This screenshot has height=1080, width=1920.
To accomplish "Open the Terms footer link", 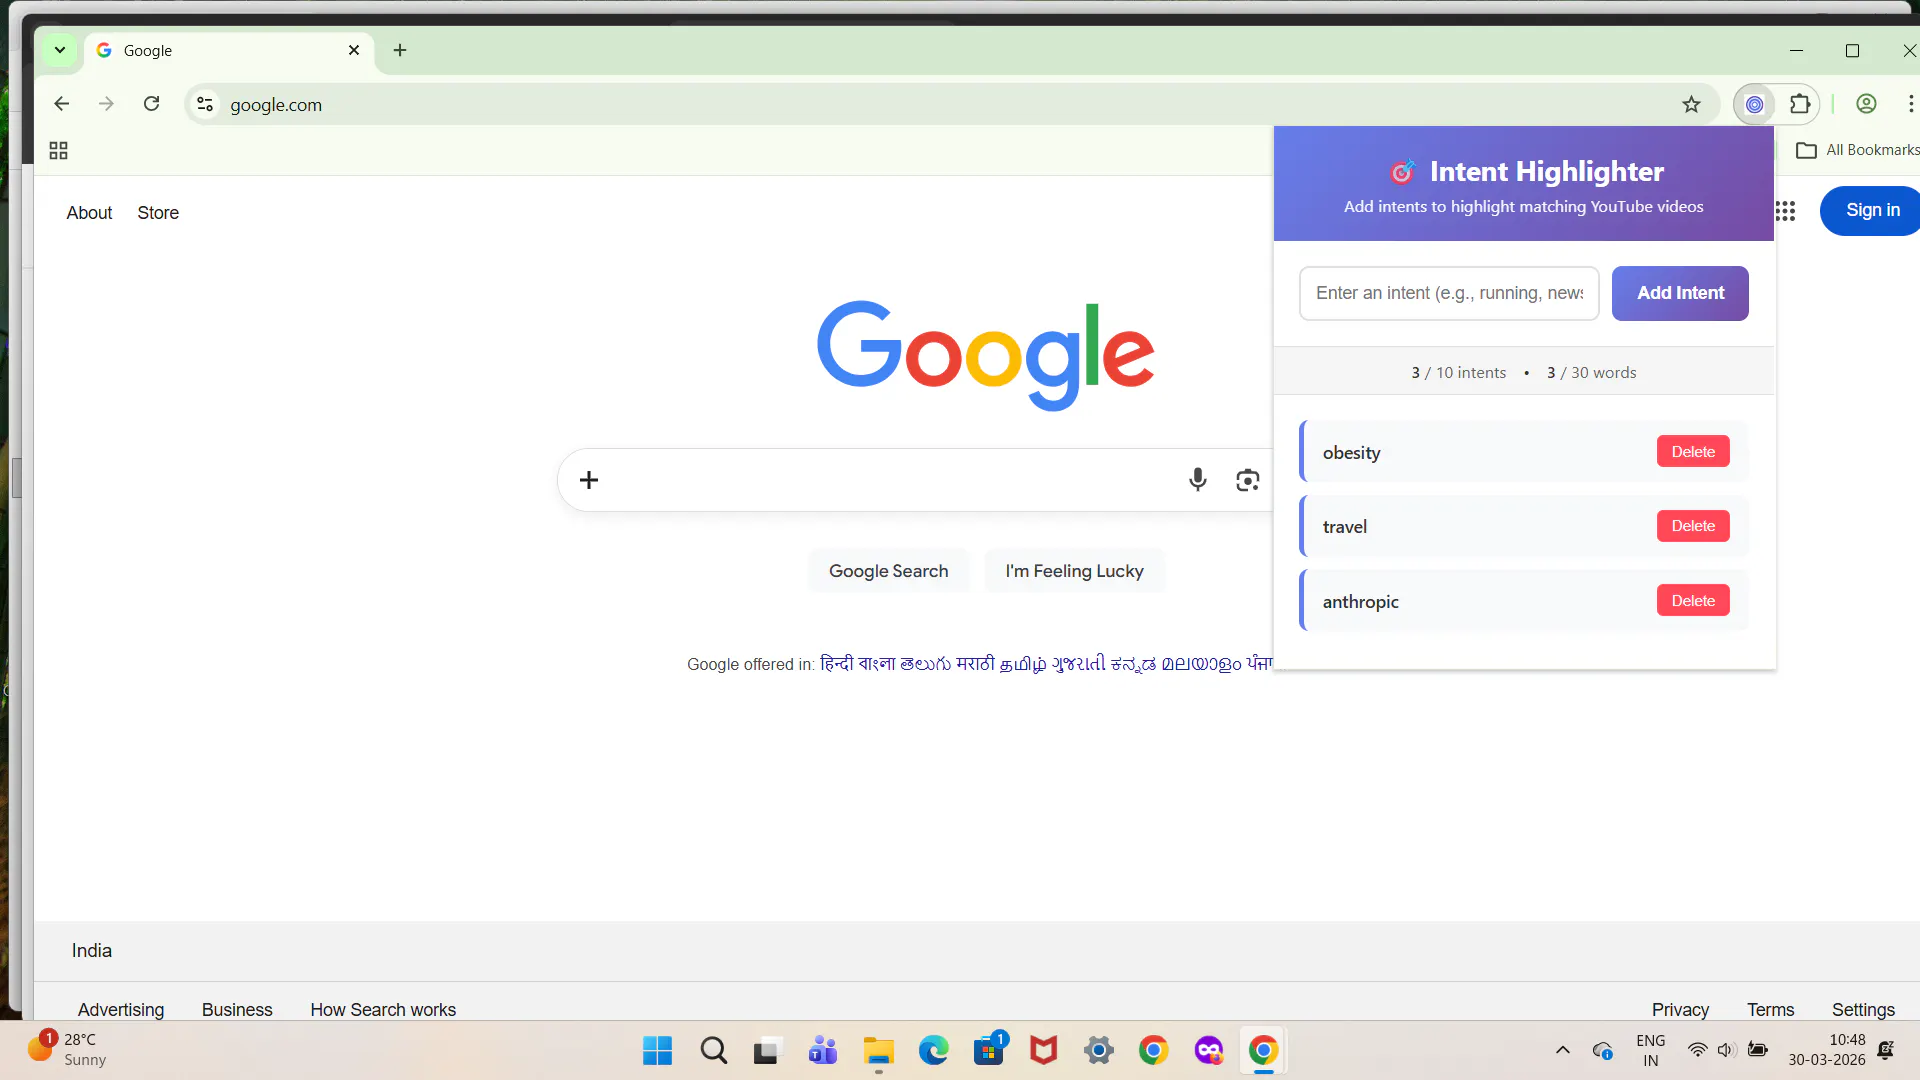I will pyautogui.click(x=1770, y=1010).
